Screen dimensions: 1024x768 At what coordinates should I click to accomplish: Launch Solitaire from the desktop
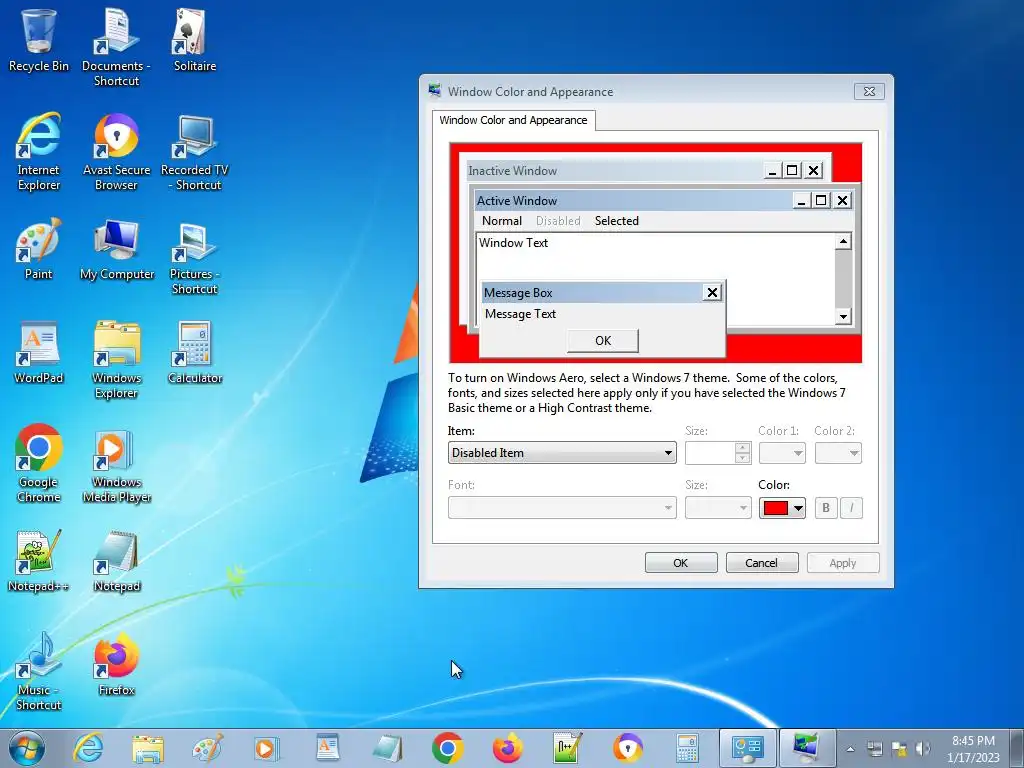tap(195, 40)
